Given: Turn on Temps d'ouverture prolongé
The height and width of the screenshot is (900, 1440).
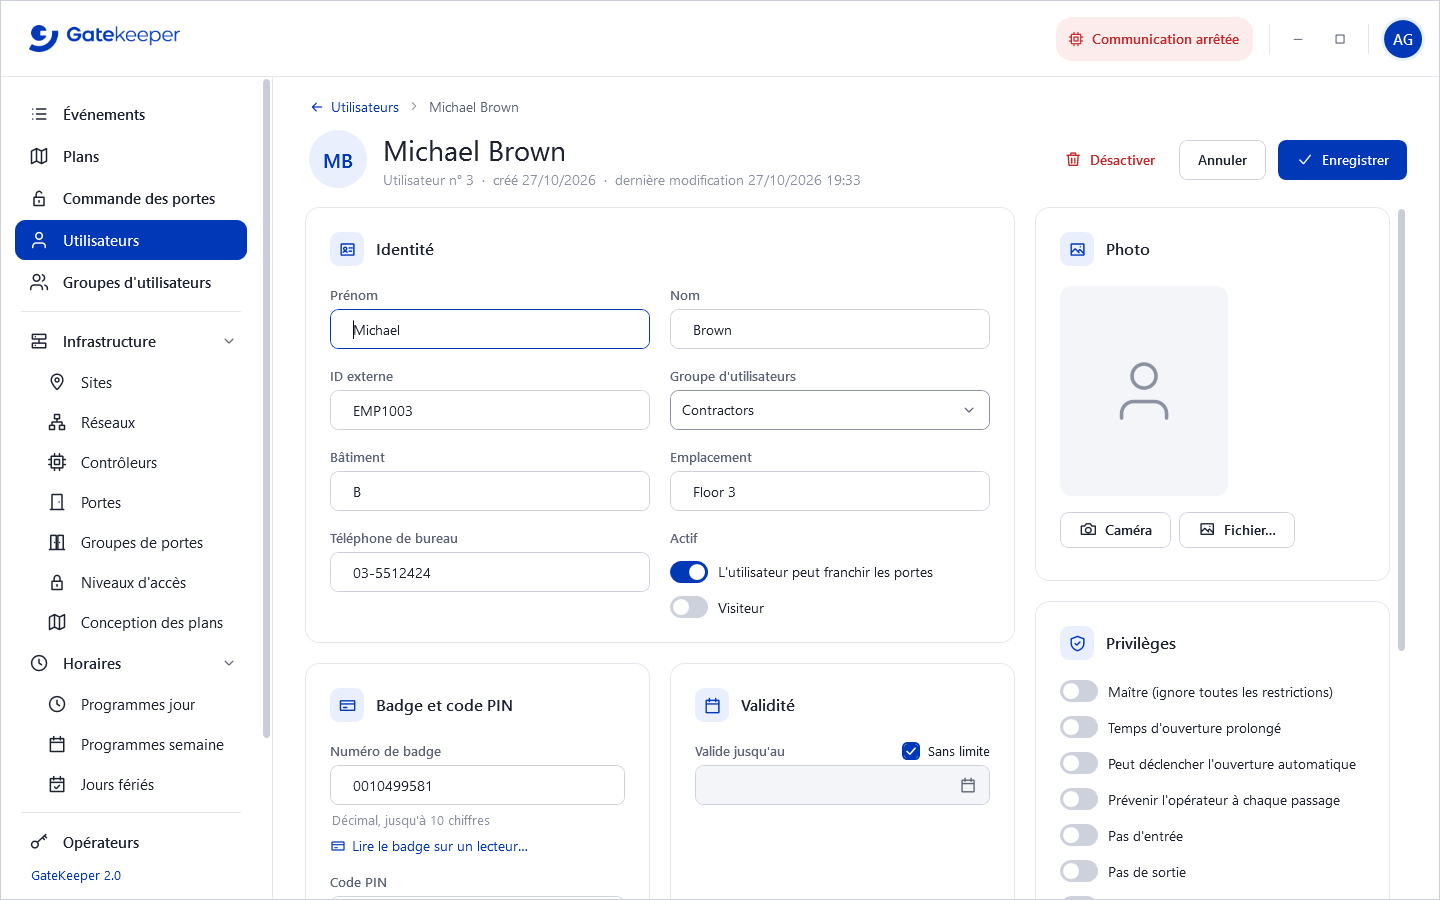Looking at the screenshot, I should (x=1079, y=728).
